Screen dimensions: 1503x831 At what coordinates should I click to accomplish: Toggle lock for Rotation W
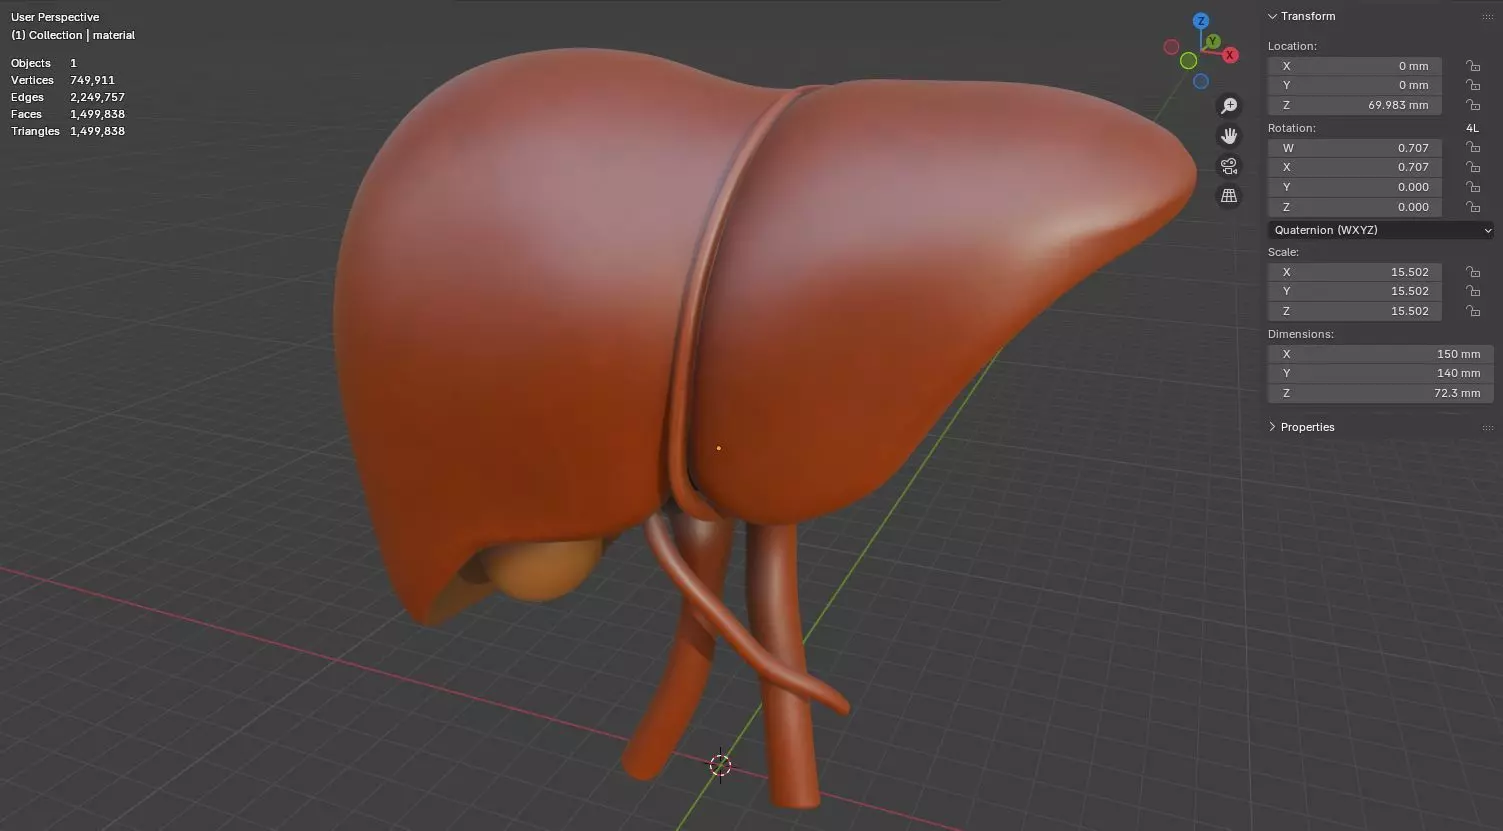[1473, 148]
